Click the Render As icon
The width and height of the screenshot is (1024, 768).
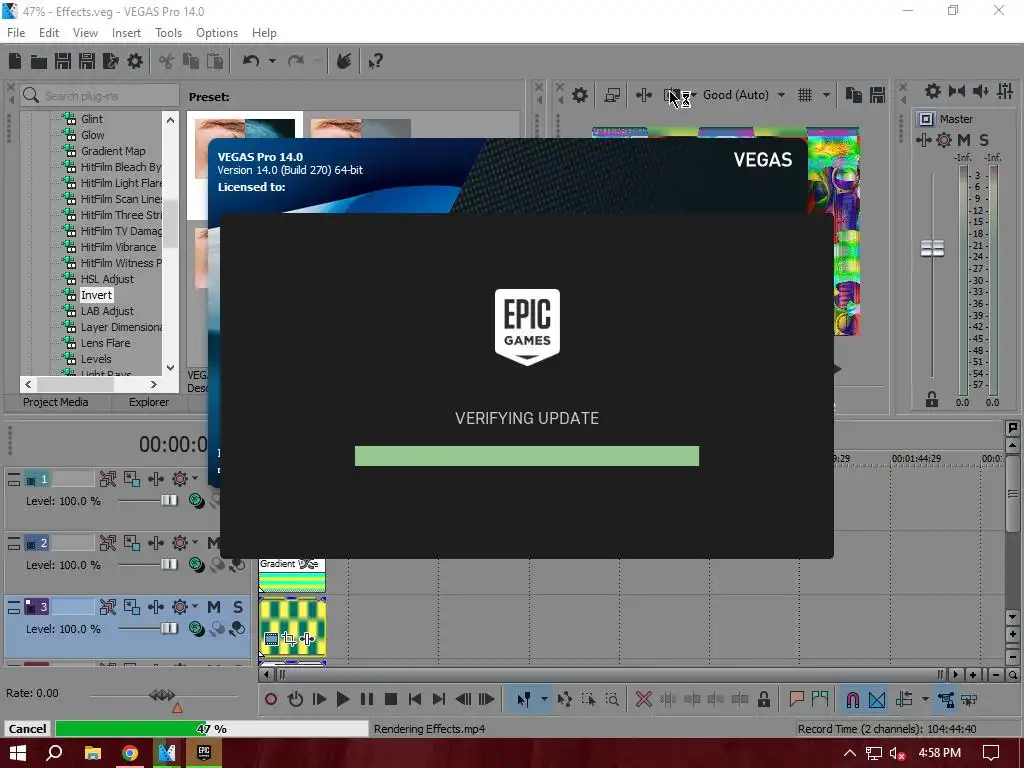tap(111, 61)
